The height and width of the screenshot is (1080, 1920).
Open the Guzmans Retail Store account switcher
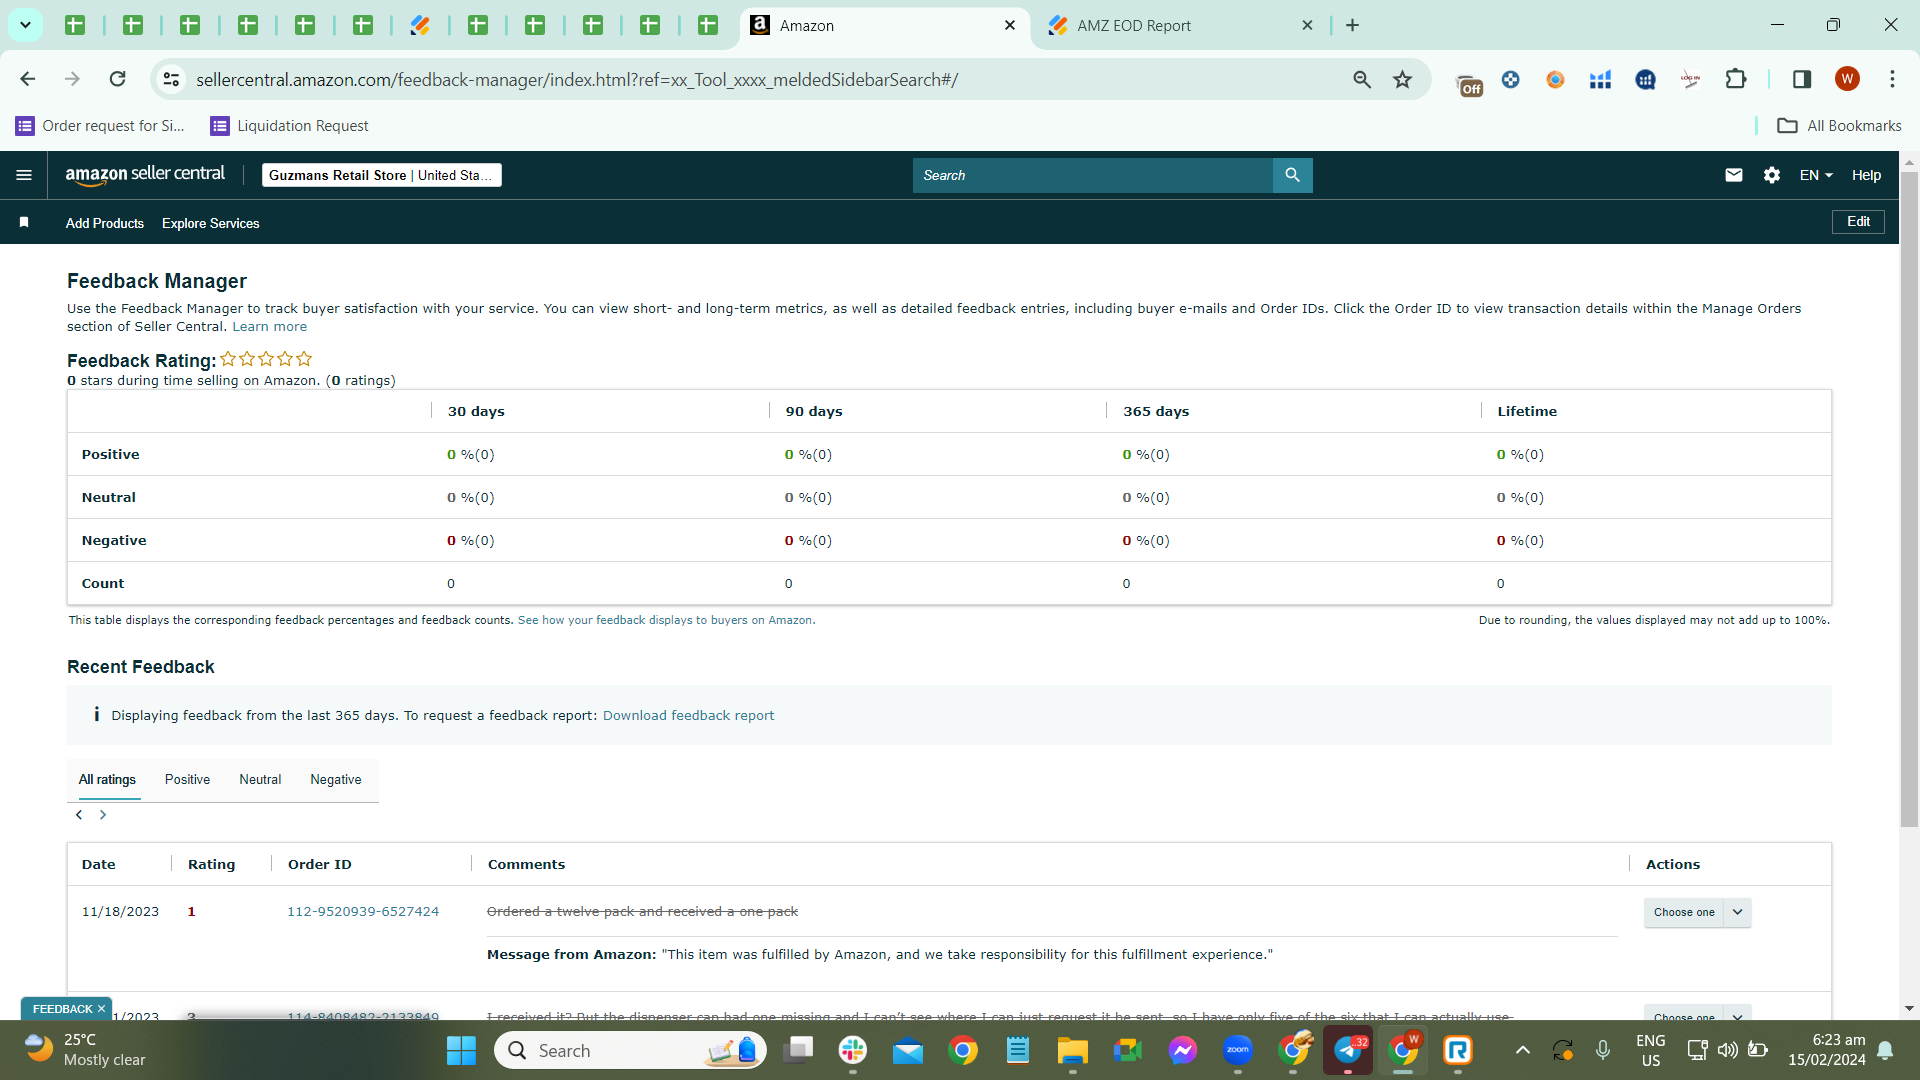click(x=382, y=175)
